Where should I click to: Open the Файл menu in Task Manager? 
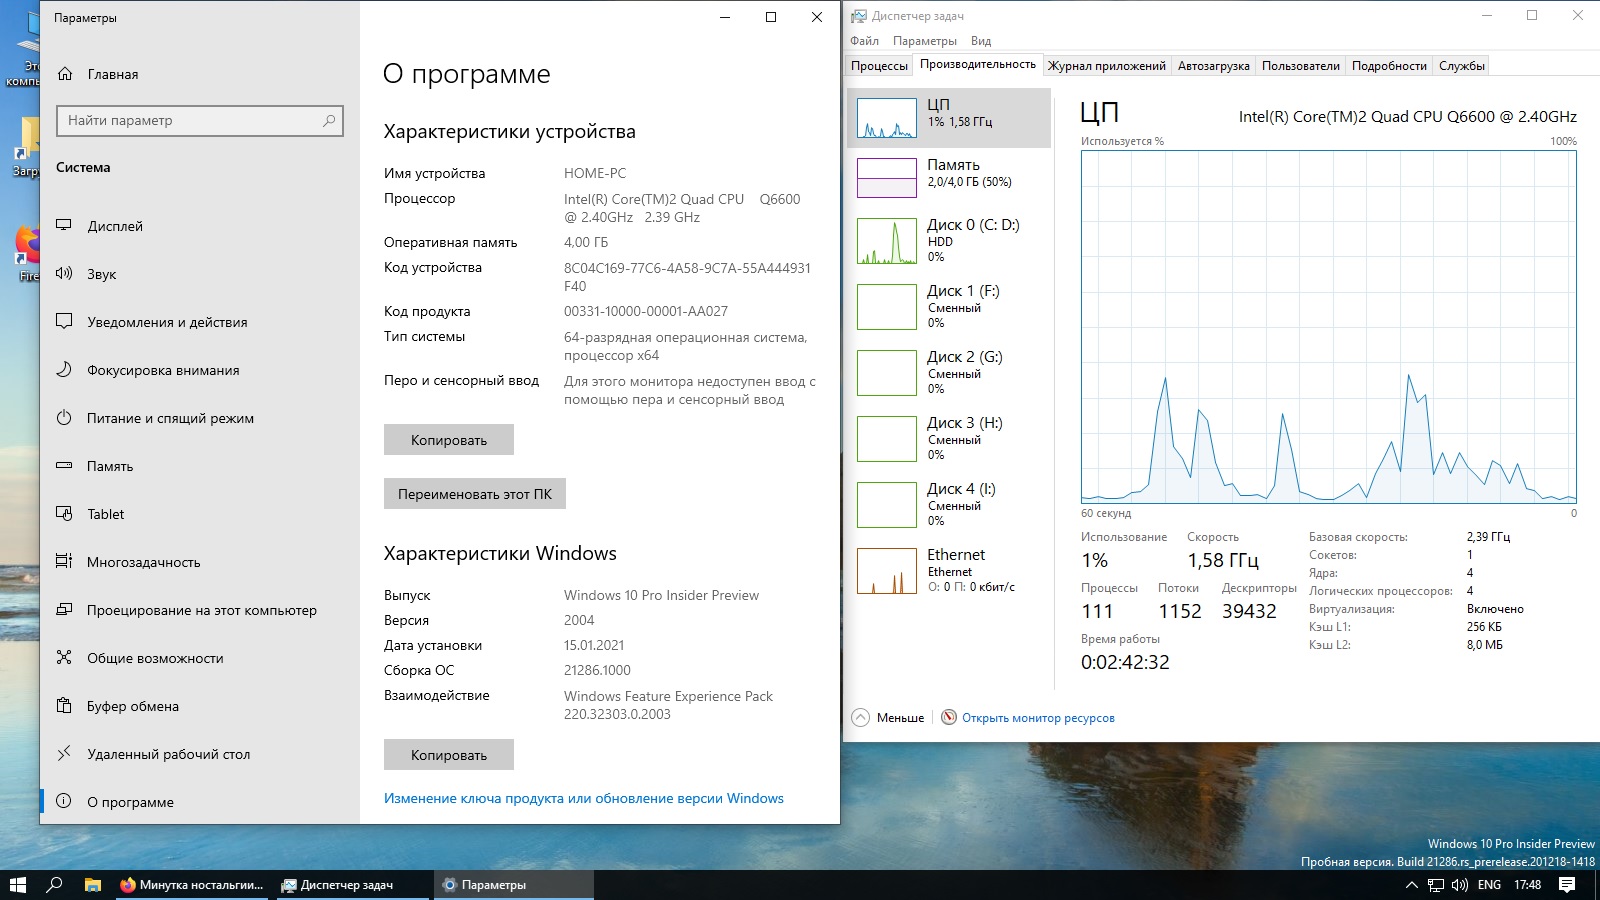tap(864, 41)
